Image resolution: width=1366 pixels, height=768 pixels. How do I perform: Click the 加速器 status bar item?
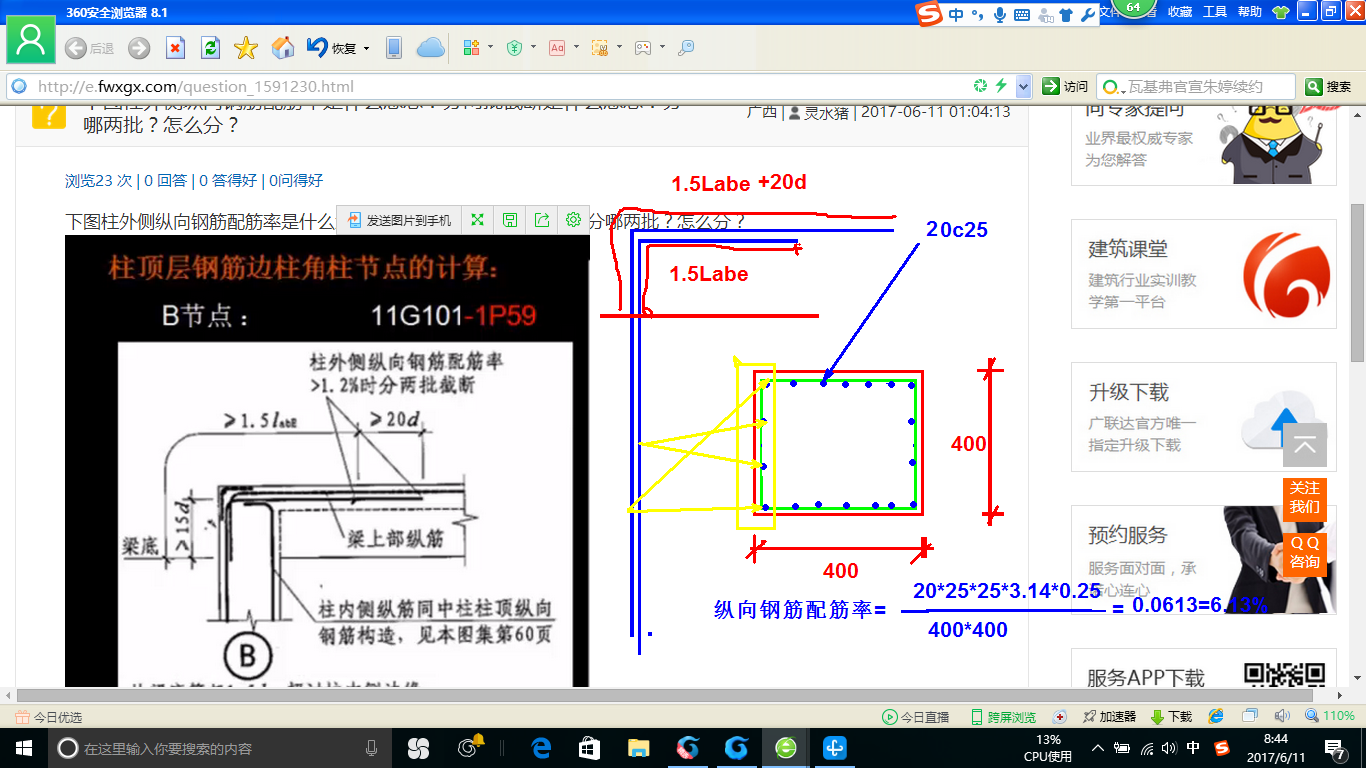pyautogui.click(x=1109, y=717)
